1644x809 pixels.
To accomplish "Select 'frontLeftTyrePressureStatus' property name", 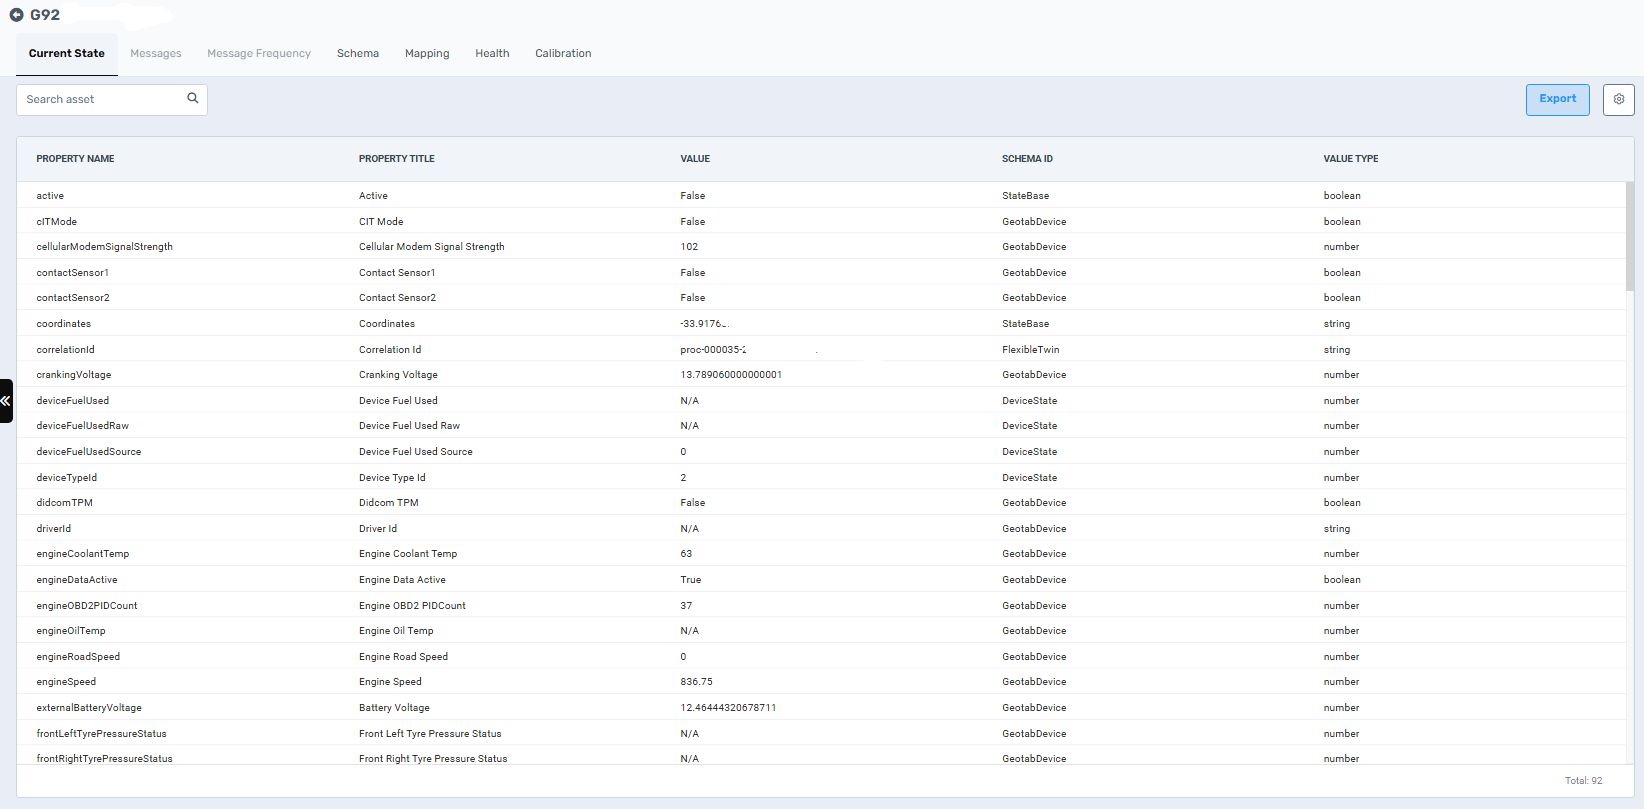I will pyautogui.click(x=101, y=734).
